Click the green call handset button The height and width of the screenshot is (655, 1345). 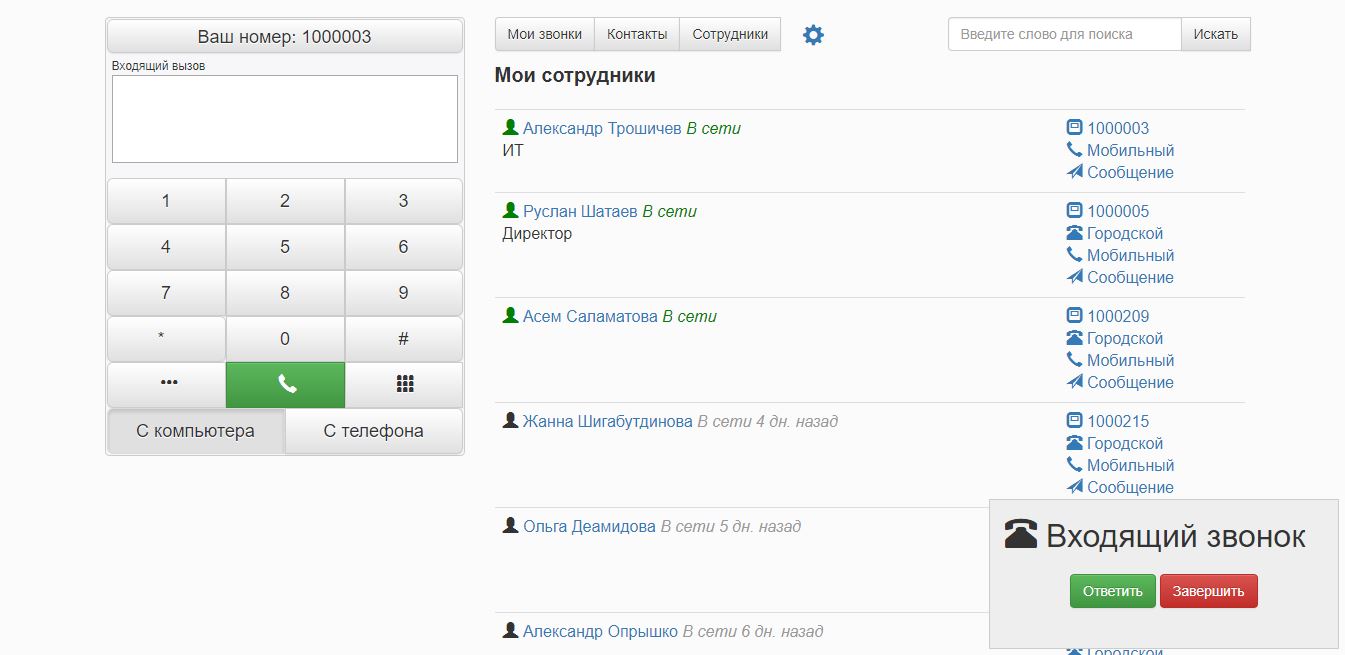pos(285,385)
